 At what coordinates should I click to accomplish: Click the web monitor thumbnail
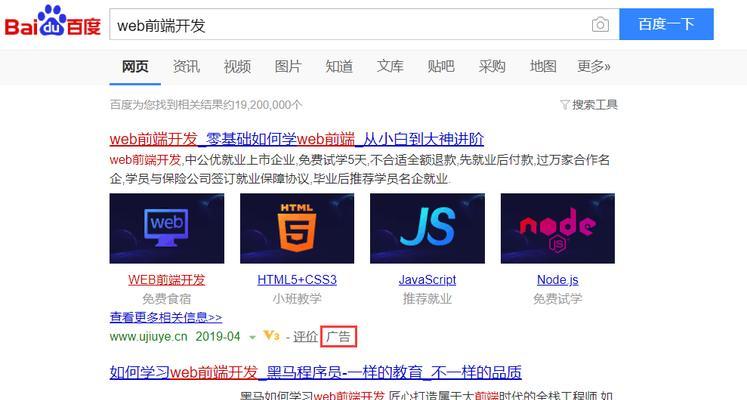click(167, 228)
